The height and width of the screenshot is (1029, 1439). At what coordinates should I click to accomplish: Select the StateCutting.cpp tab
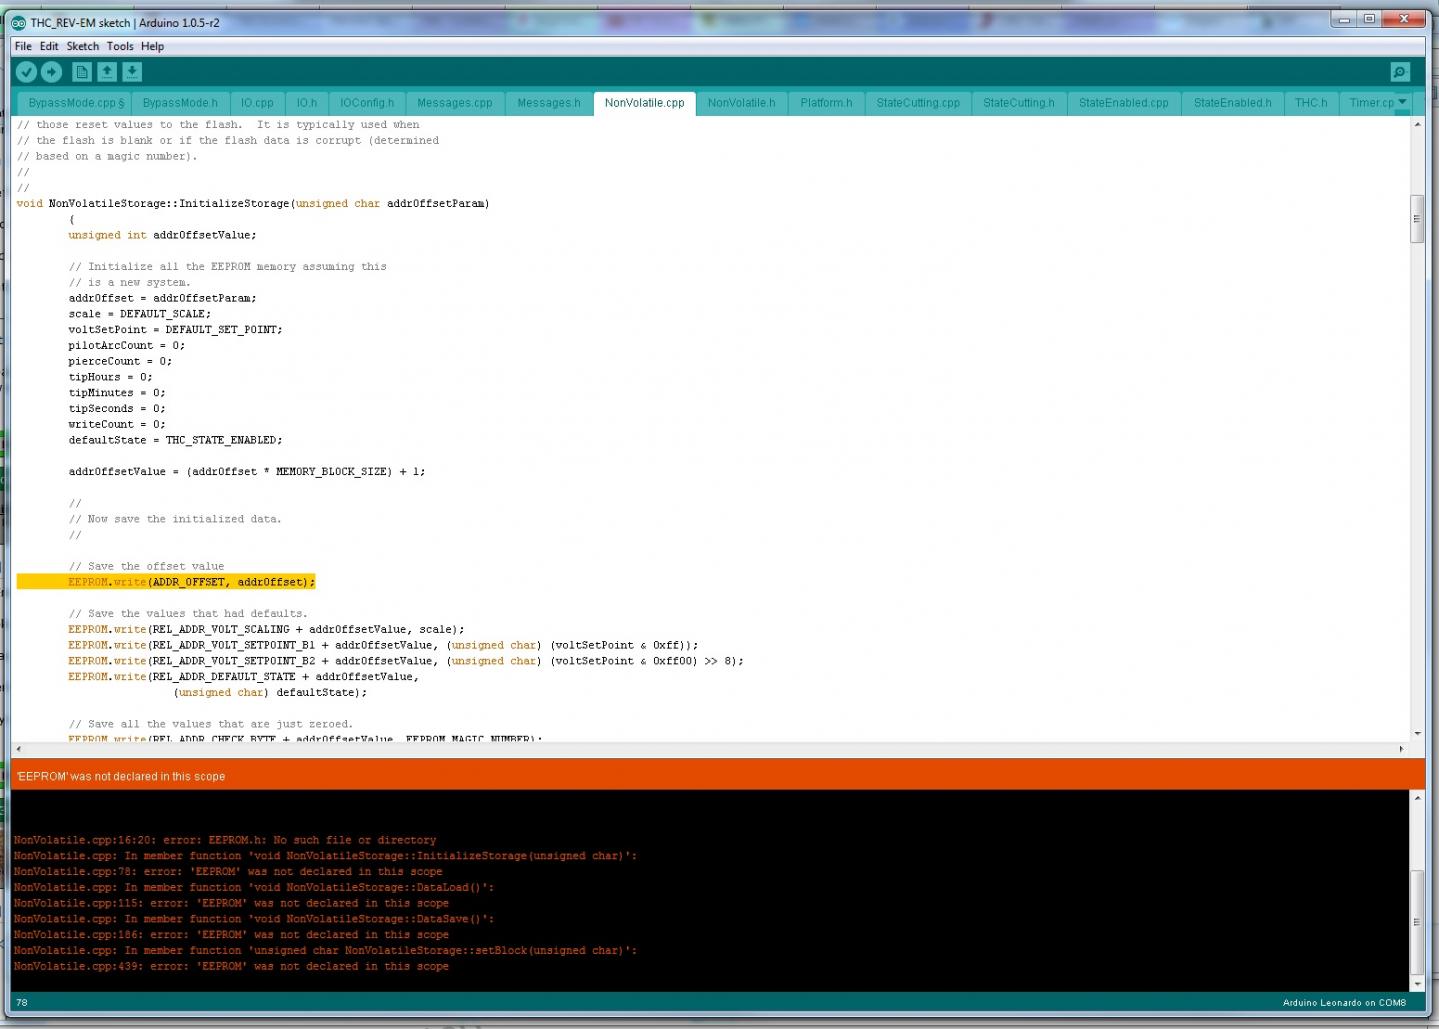(917, 103)
